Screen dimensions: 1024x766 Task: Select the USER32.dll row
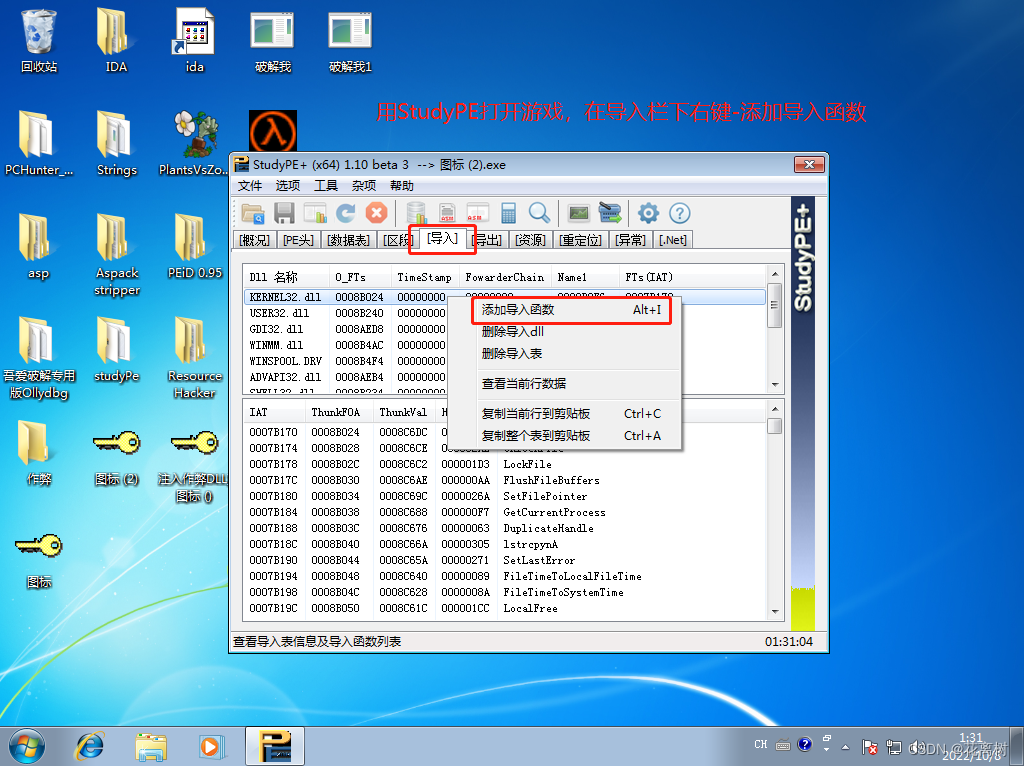(505, 313)
